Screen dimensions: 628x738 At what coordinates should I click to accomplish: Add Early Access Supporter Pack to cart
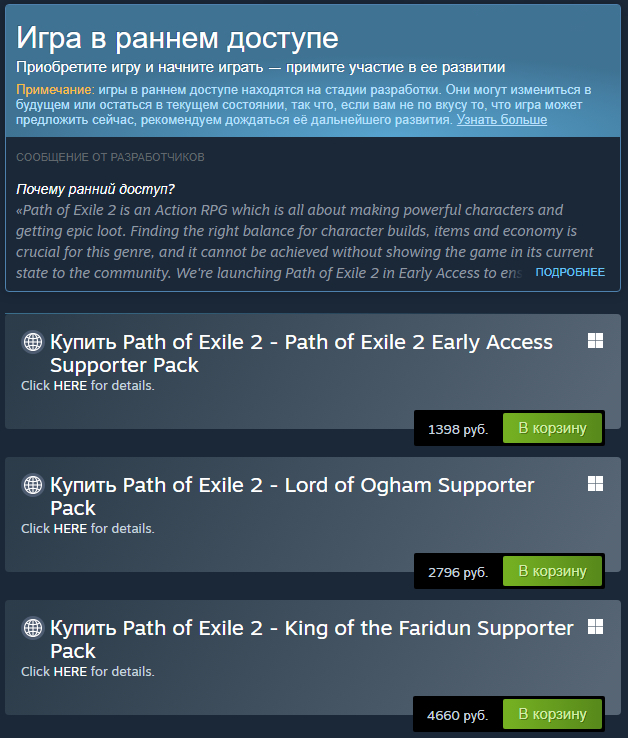pyautogui.click(x=552, y=429)
